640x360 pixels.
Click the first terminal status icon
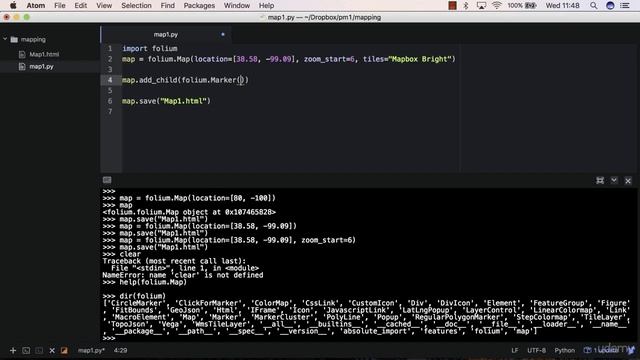(26, 350)
